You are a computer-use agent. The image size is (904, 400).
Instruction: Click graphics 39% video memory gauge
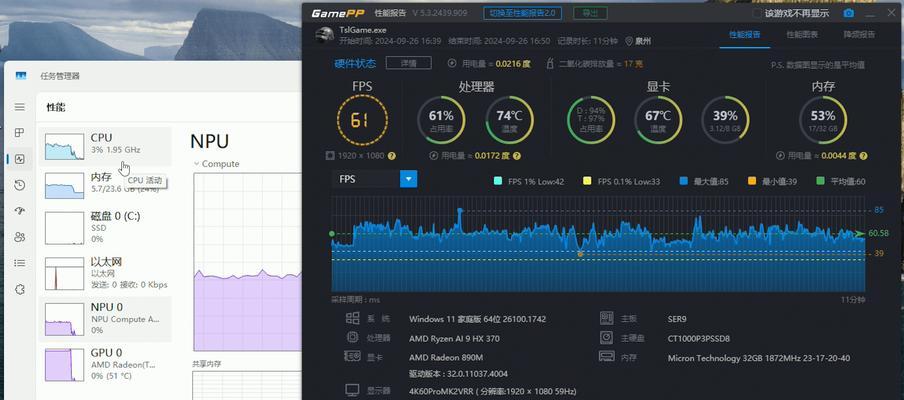(725, 120)
